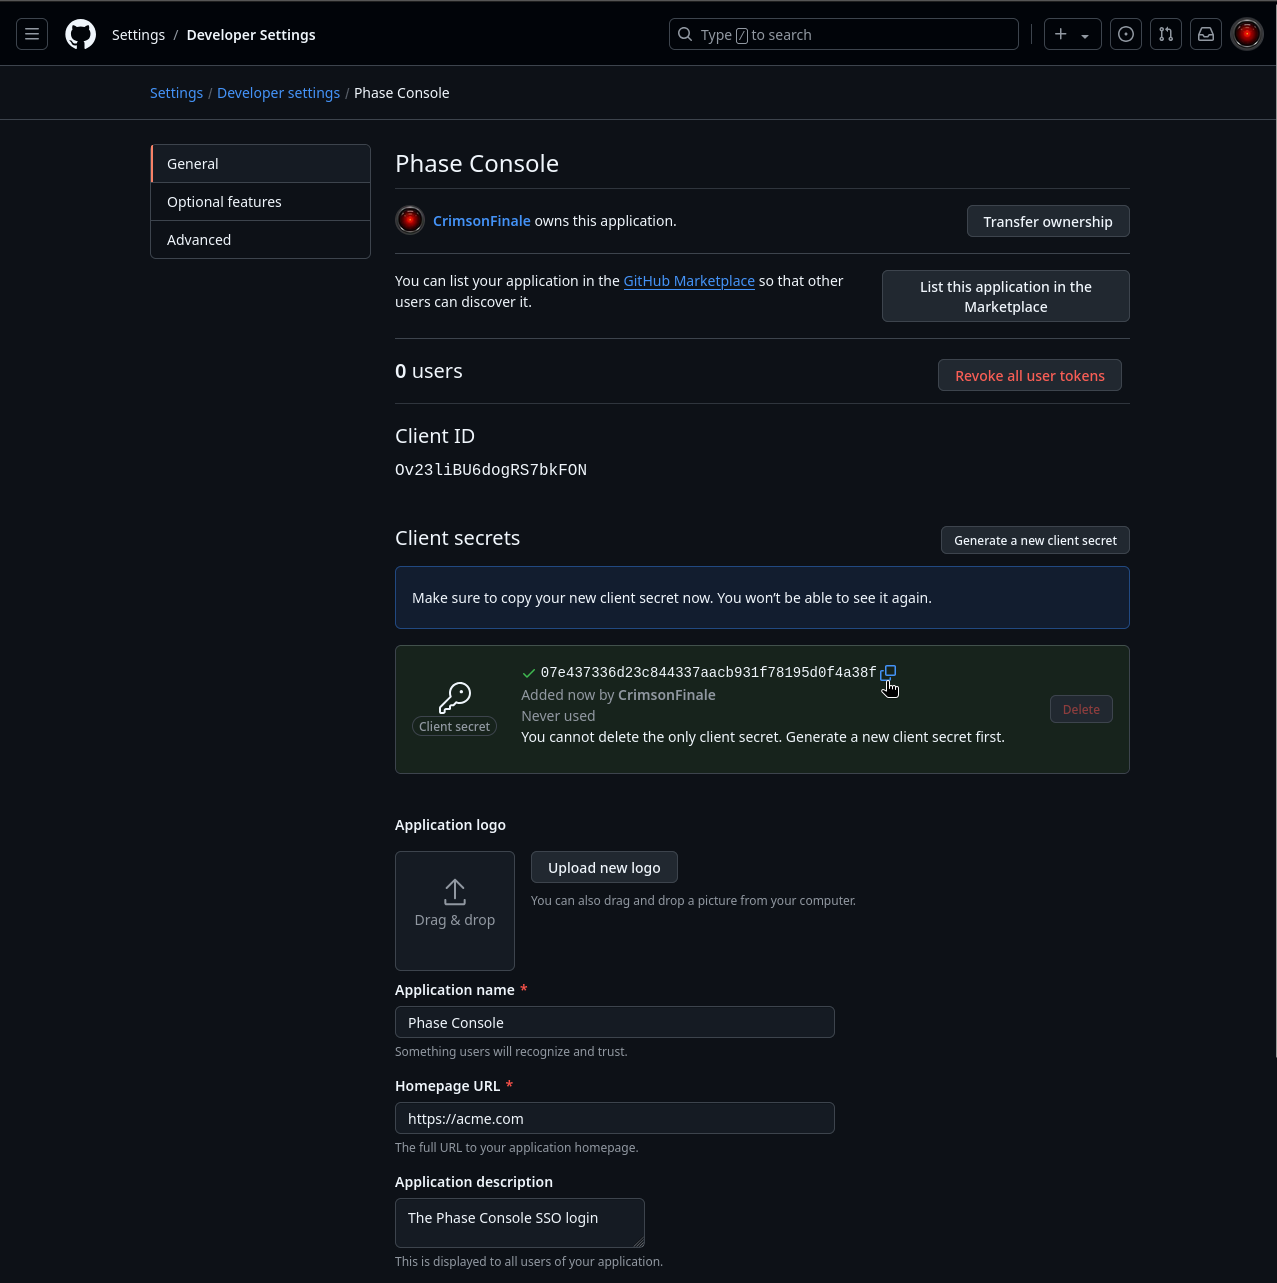The image size is (1277, 1283).
Task: Select Optional features sidebar tab
Action: 260,202
